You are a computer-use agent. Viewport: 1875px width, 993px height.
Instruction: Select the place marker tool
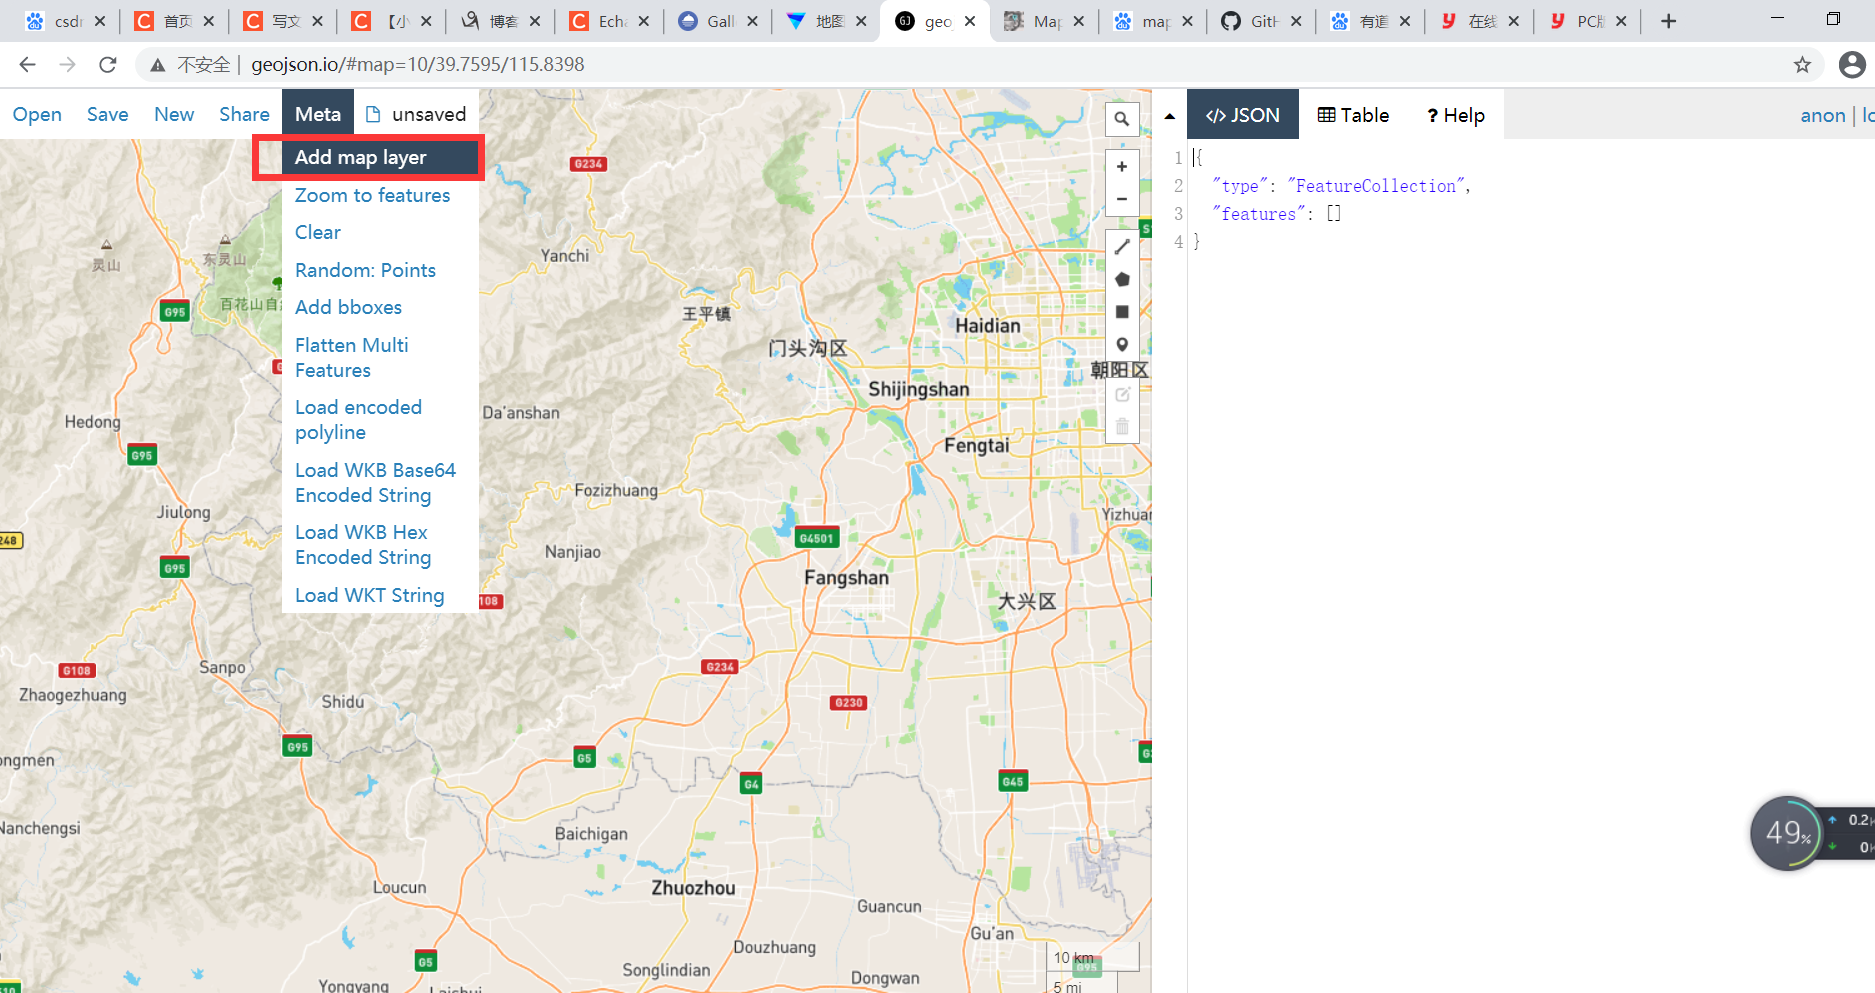tap(1122, 344)
